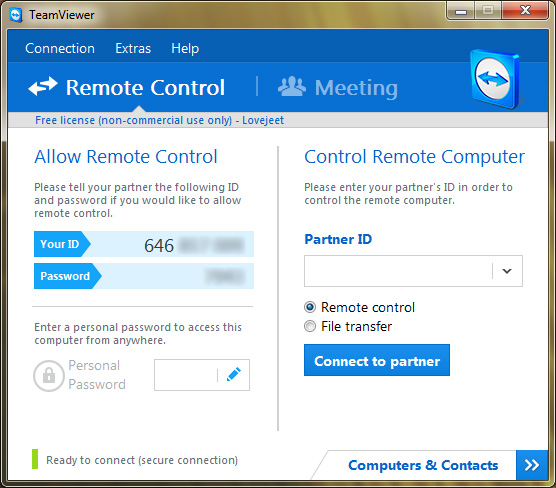Viewport: 556px width, 488px height.
Task: Click the Meeting people icon
Action: [291, 86]
